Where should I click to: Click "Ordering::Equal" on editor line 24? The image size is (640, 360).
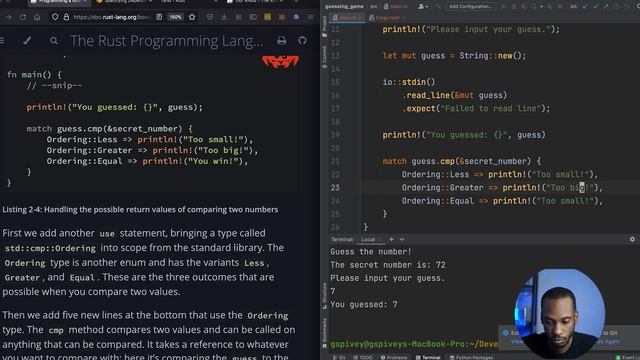[438, 201]
